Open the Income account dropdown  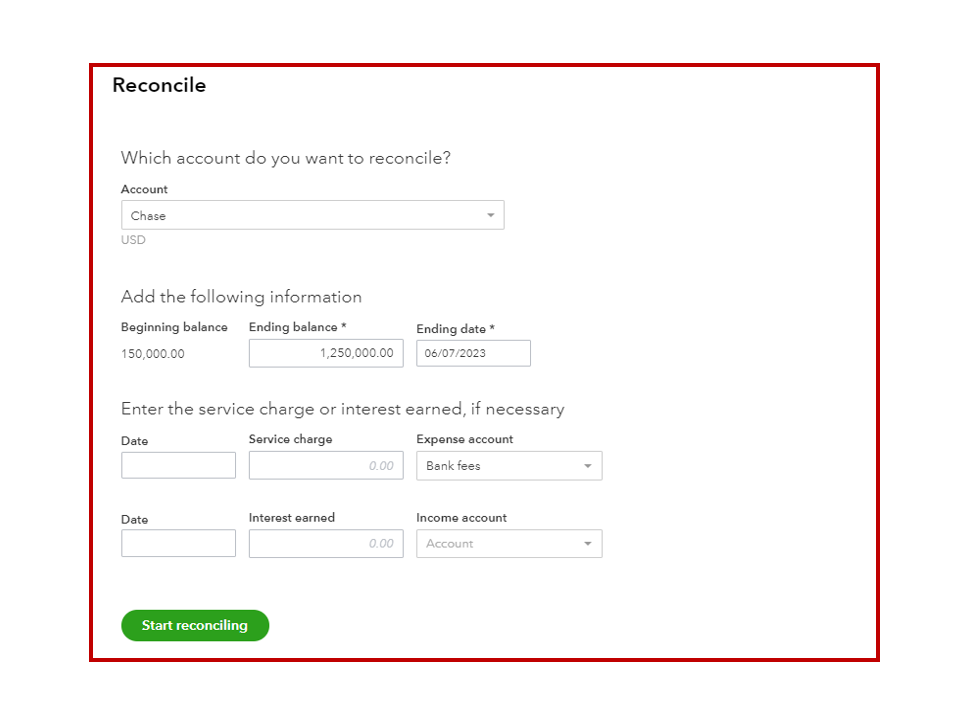coord(508,544)
